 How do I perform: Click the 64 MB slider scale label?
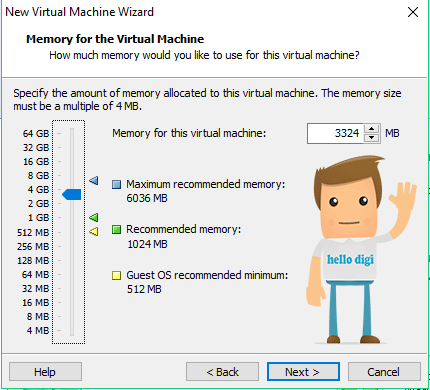[x=36, y=274]
